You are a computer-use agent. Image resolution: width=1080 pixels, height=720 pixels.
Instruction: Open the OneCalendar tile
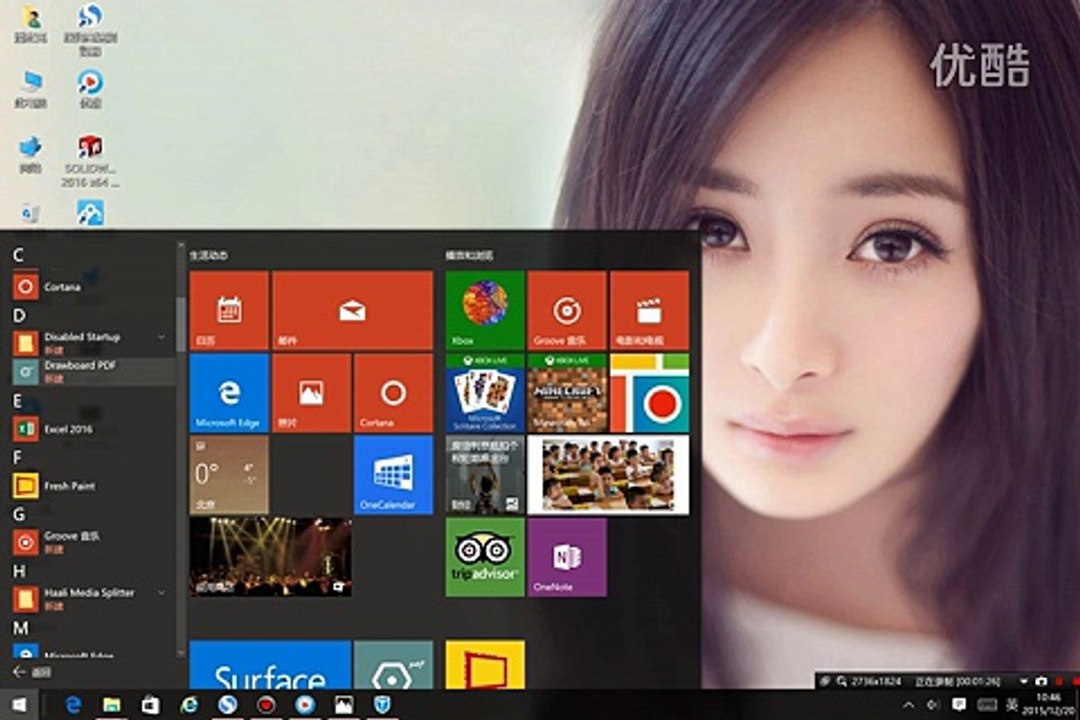[393, 475]
